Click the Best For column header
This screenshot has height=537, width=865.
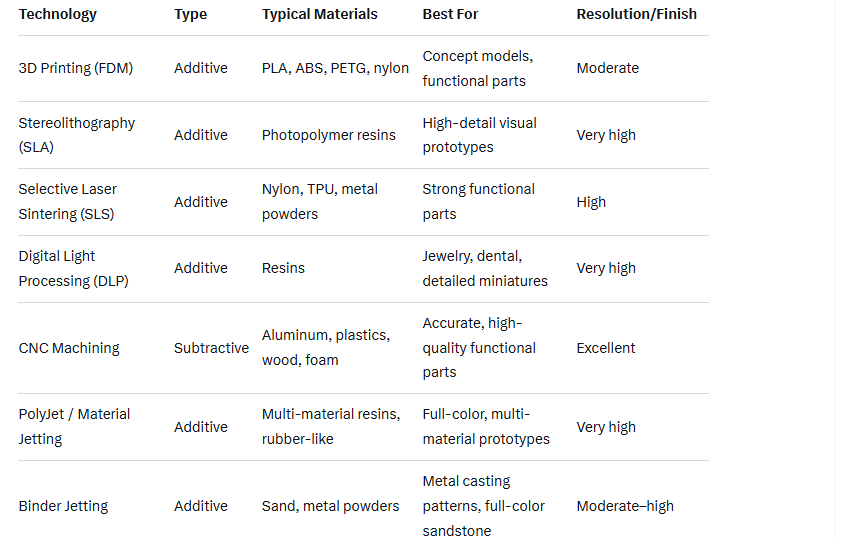pyautogui.click(x=450, y=14)
